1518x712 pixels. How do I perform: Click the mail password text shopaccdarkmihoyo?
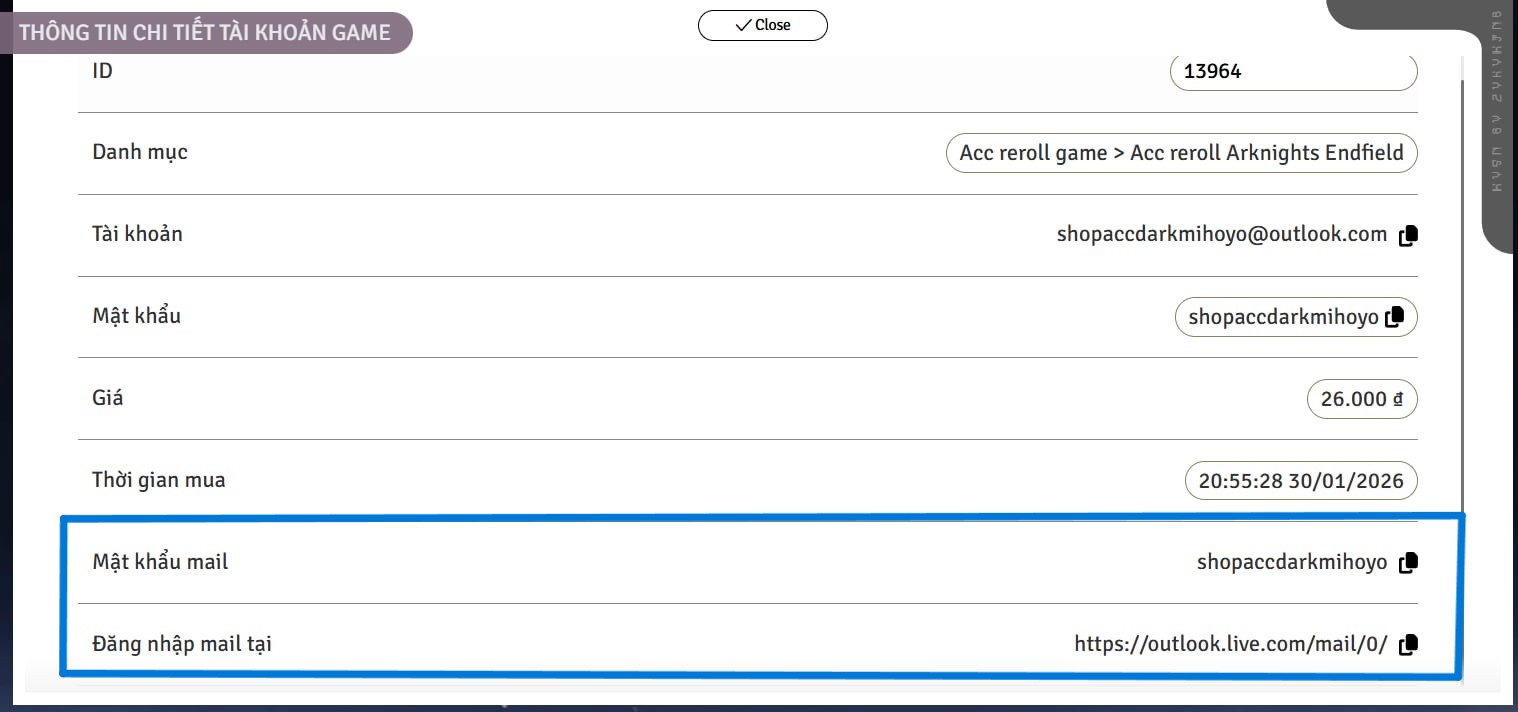tap(1291, 563)
